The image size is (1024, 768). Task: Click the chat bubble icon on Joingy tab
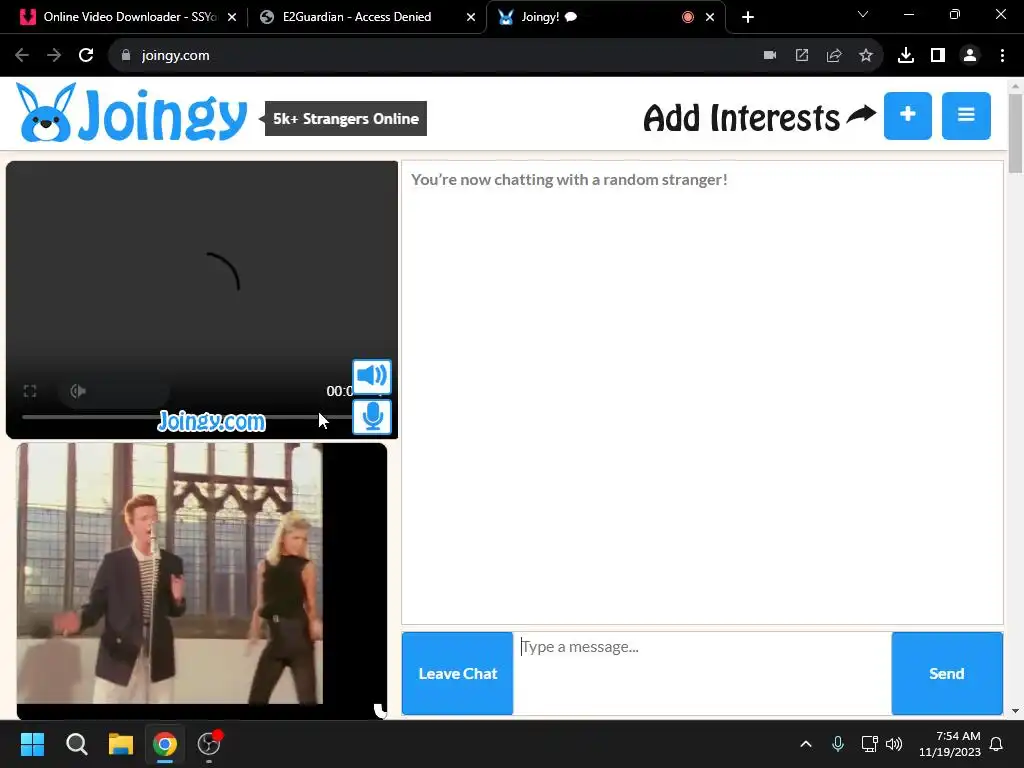(x=571, y=17)
